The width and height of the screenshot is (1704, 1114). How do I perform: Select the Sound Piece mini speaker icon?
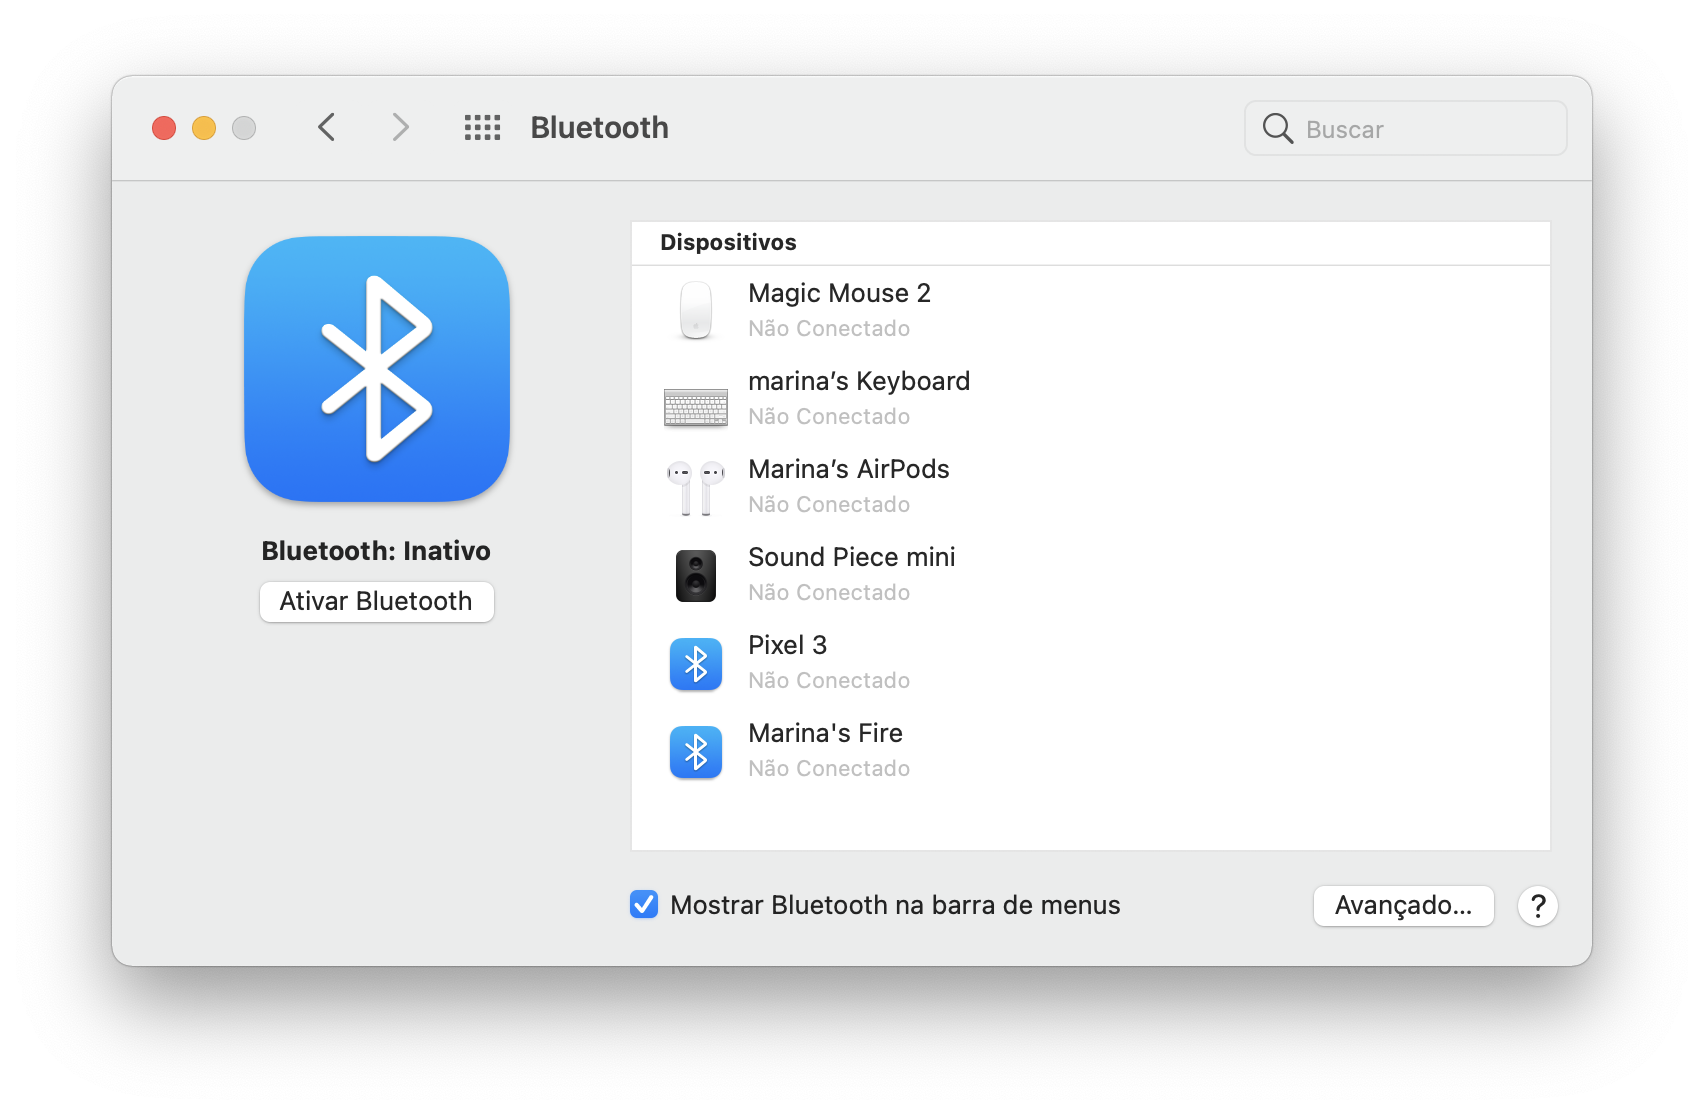[x=696, y=575]
